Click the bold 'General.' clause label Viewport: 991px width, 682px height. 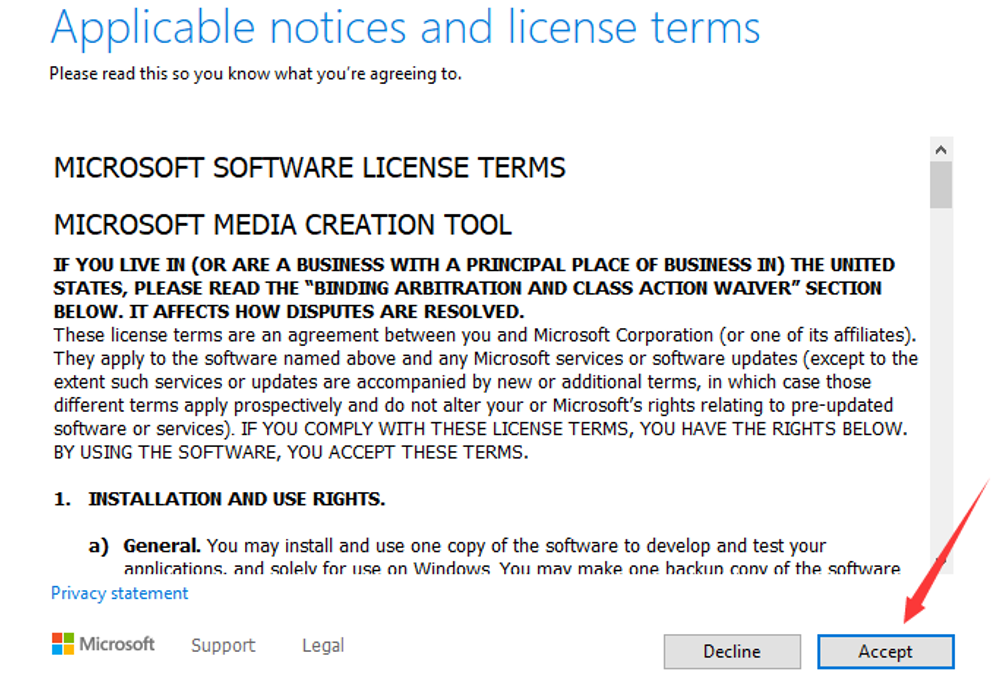click(162, 546)
